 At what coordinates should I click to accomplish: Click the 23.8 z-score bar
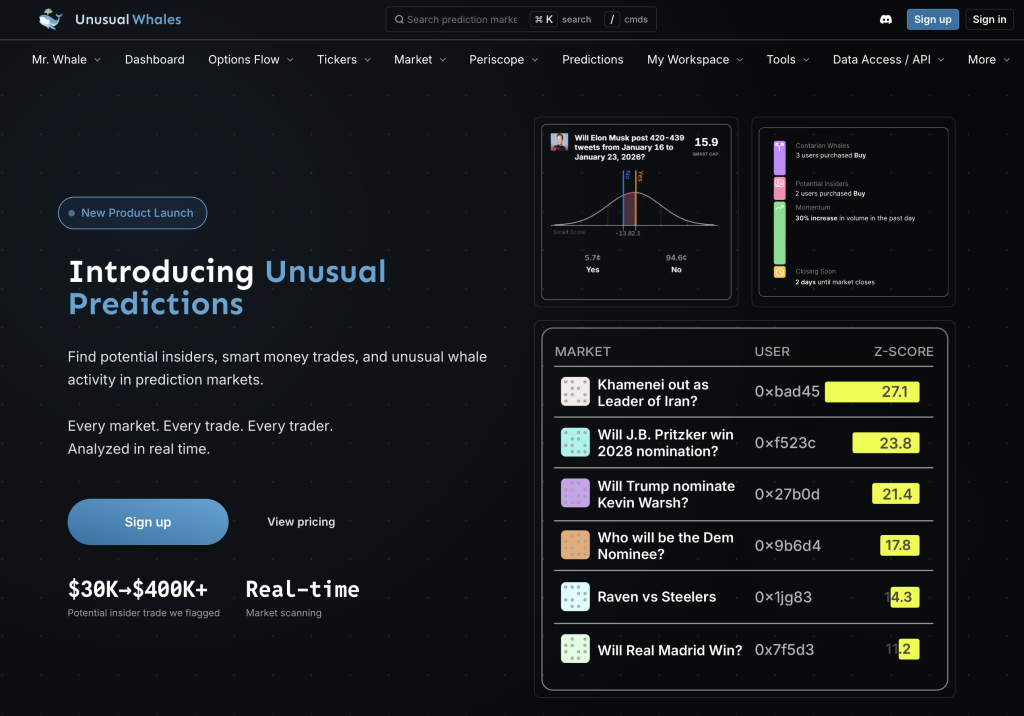click(886, 443)
